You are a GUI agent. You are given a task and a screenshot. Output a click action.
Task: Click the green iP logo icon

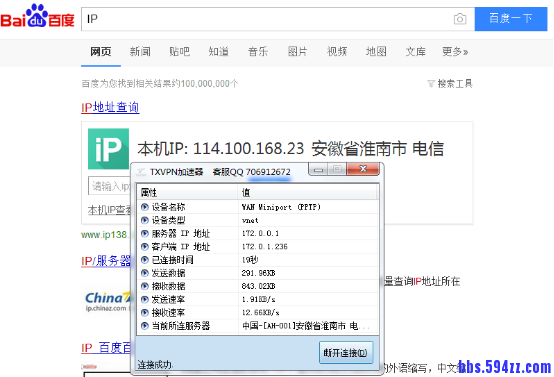click(x=108, y=149)
